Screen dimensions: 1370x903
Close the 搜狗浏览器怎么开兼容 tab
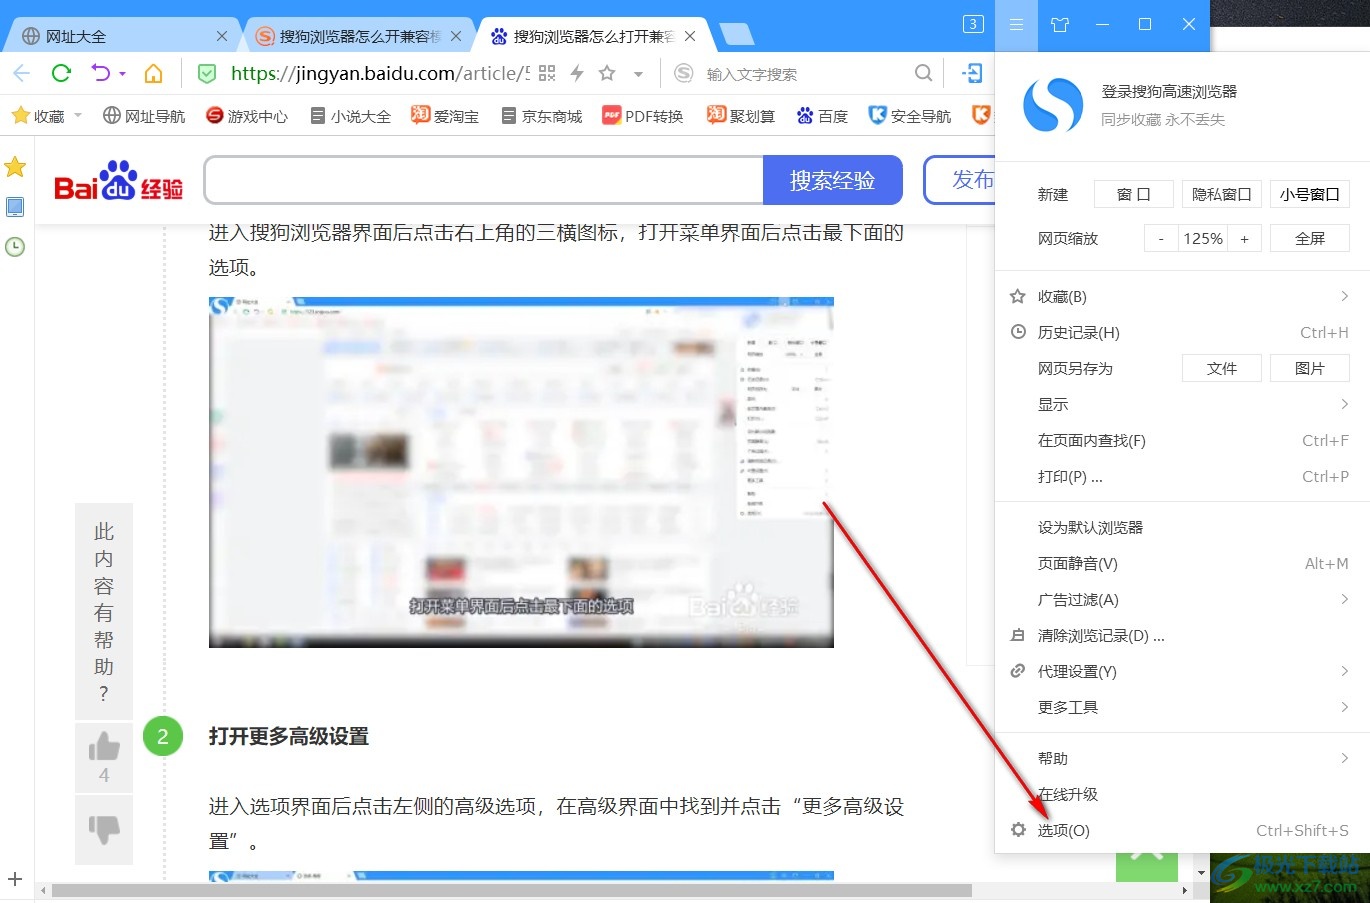point(456,36)
